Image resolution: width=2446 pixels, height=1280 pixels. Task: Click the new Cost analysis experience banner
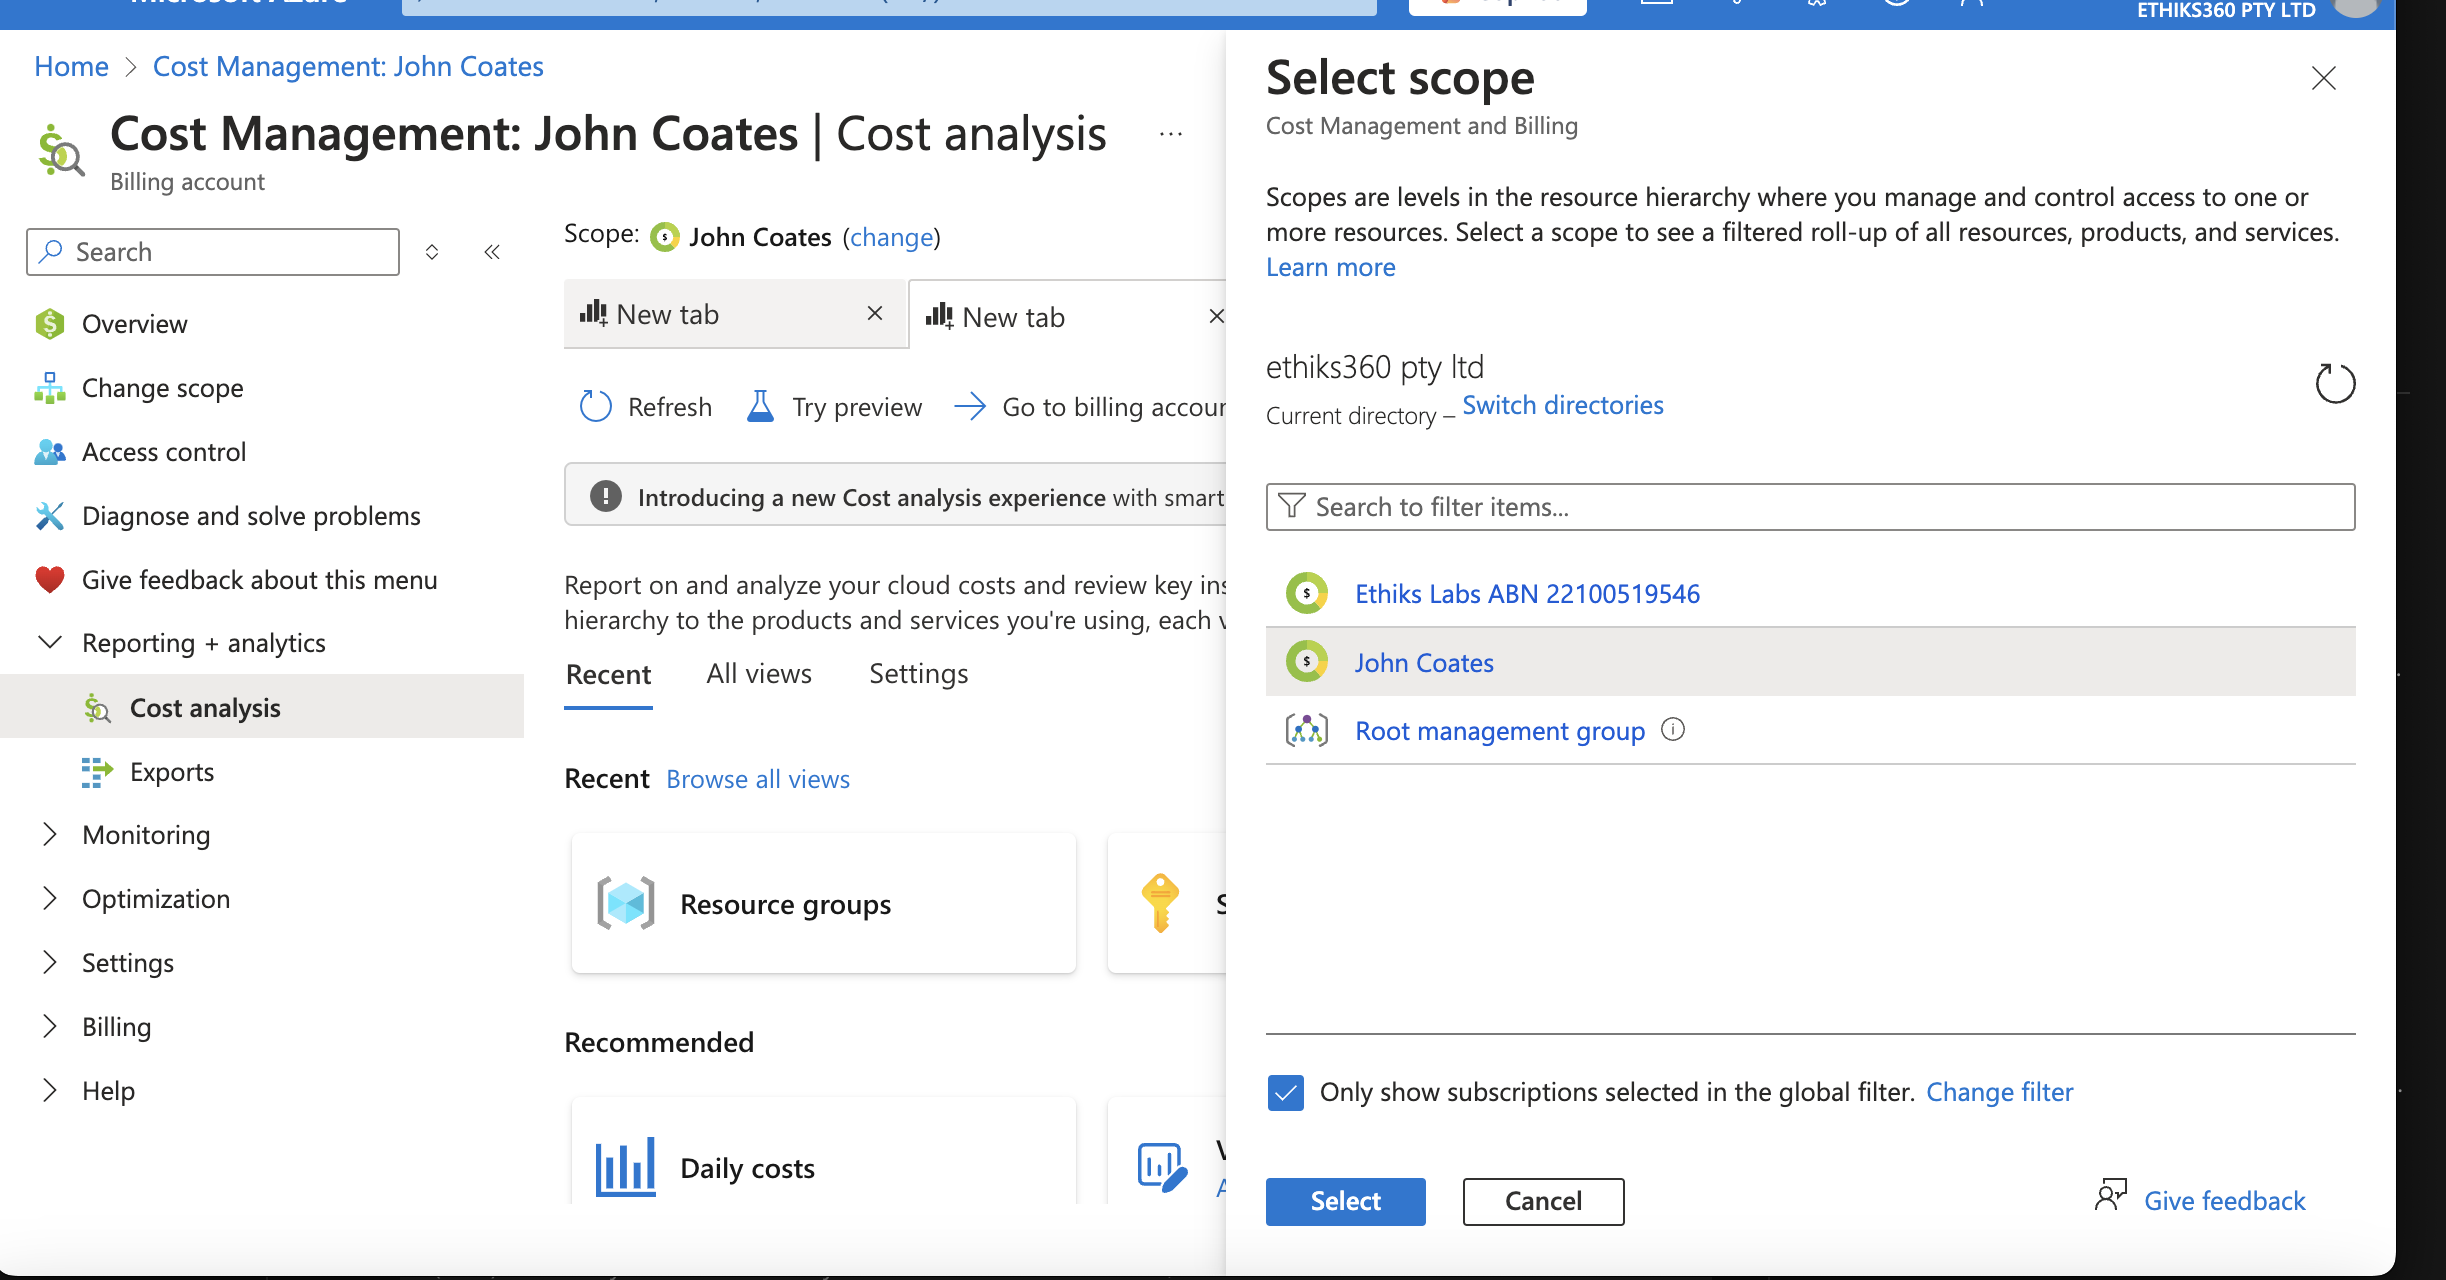(x=895, y=495)
